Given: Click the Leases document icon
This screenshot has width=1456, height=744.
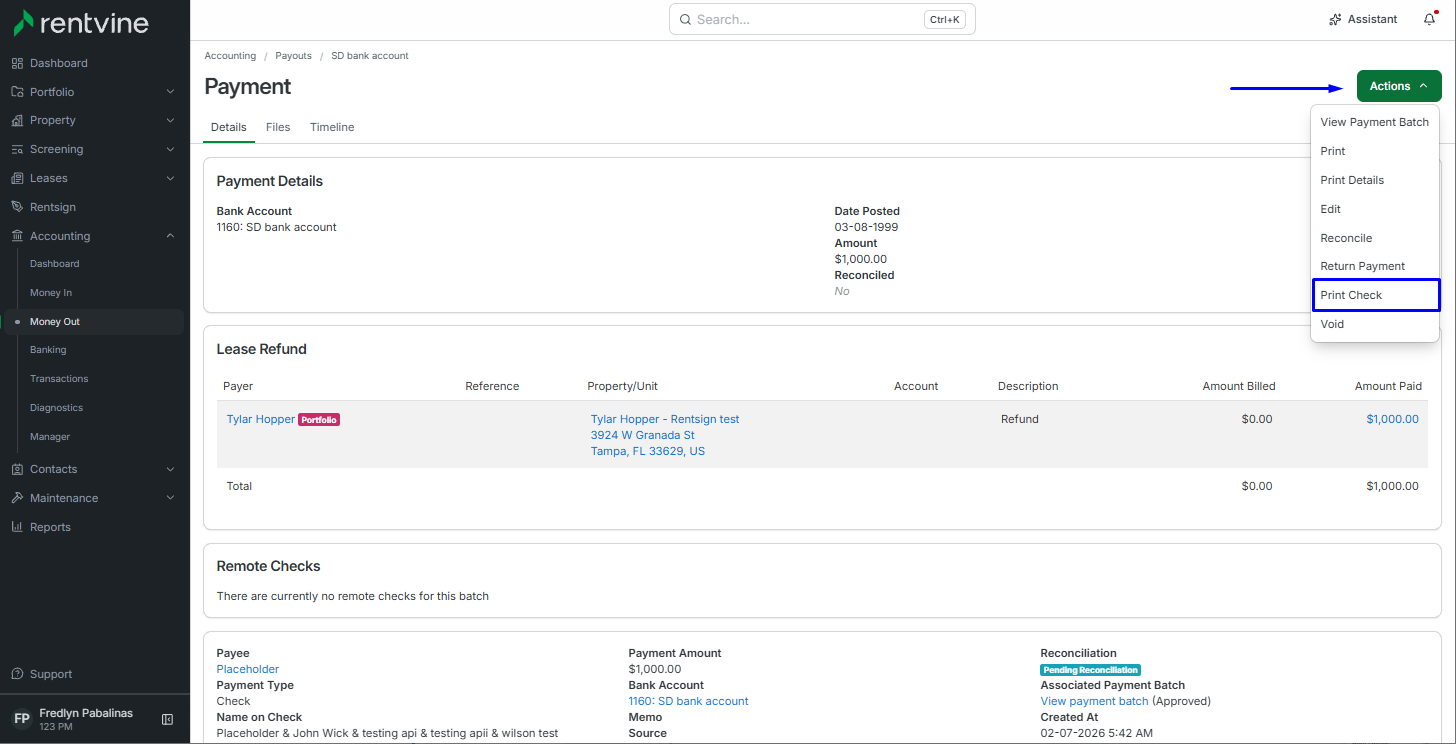Looking at the screenshot, I should [x=17, y=178].
